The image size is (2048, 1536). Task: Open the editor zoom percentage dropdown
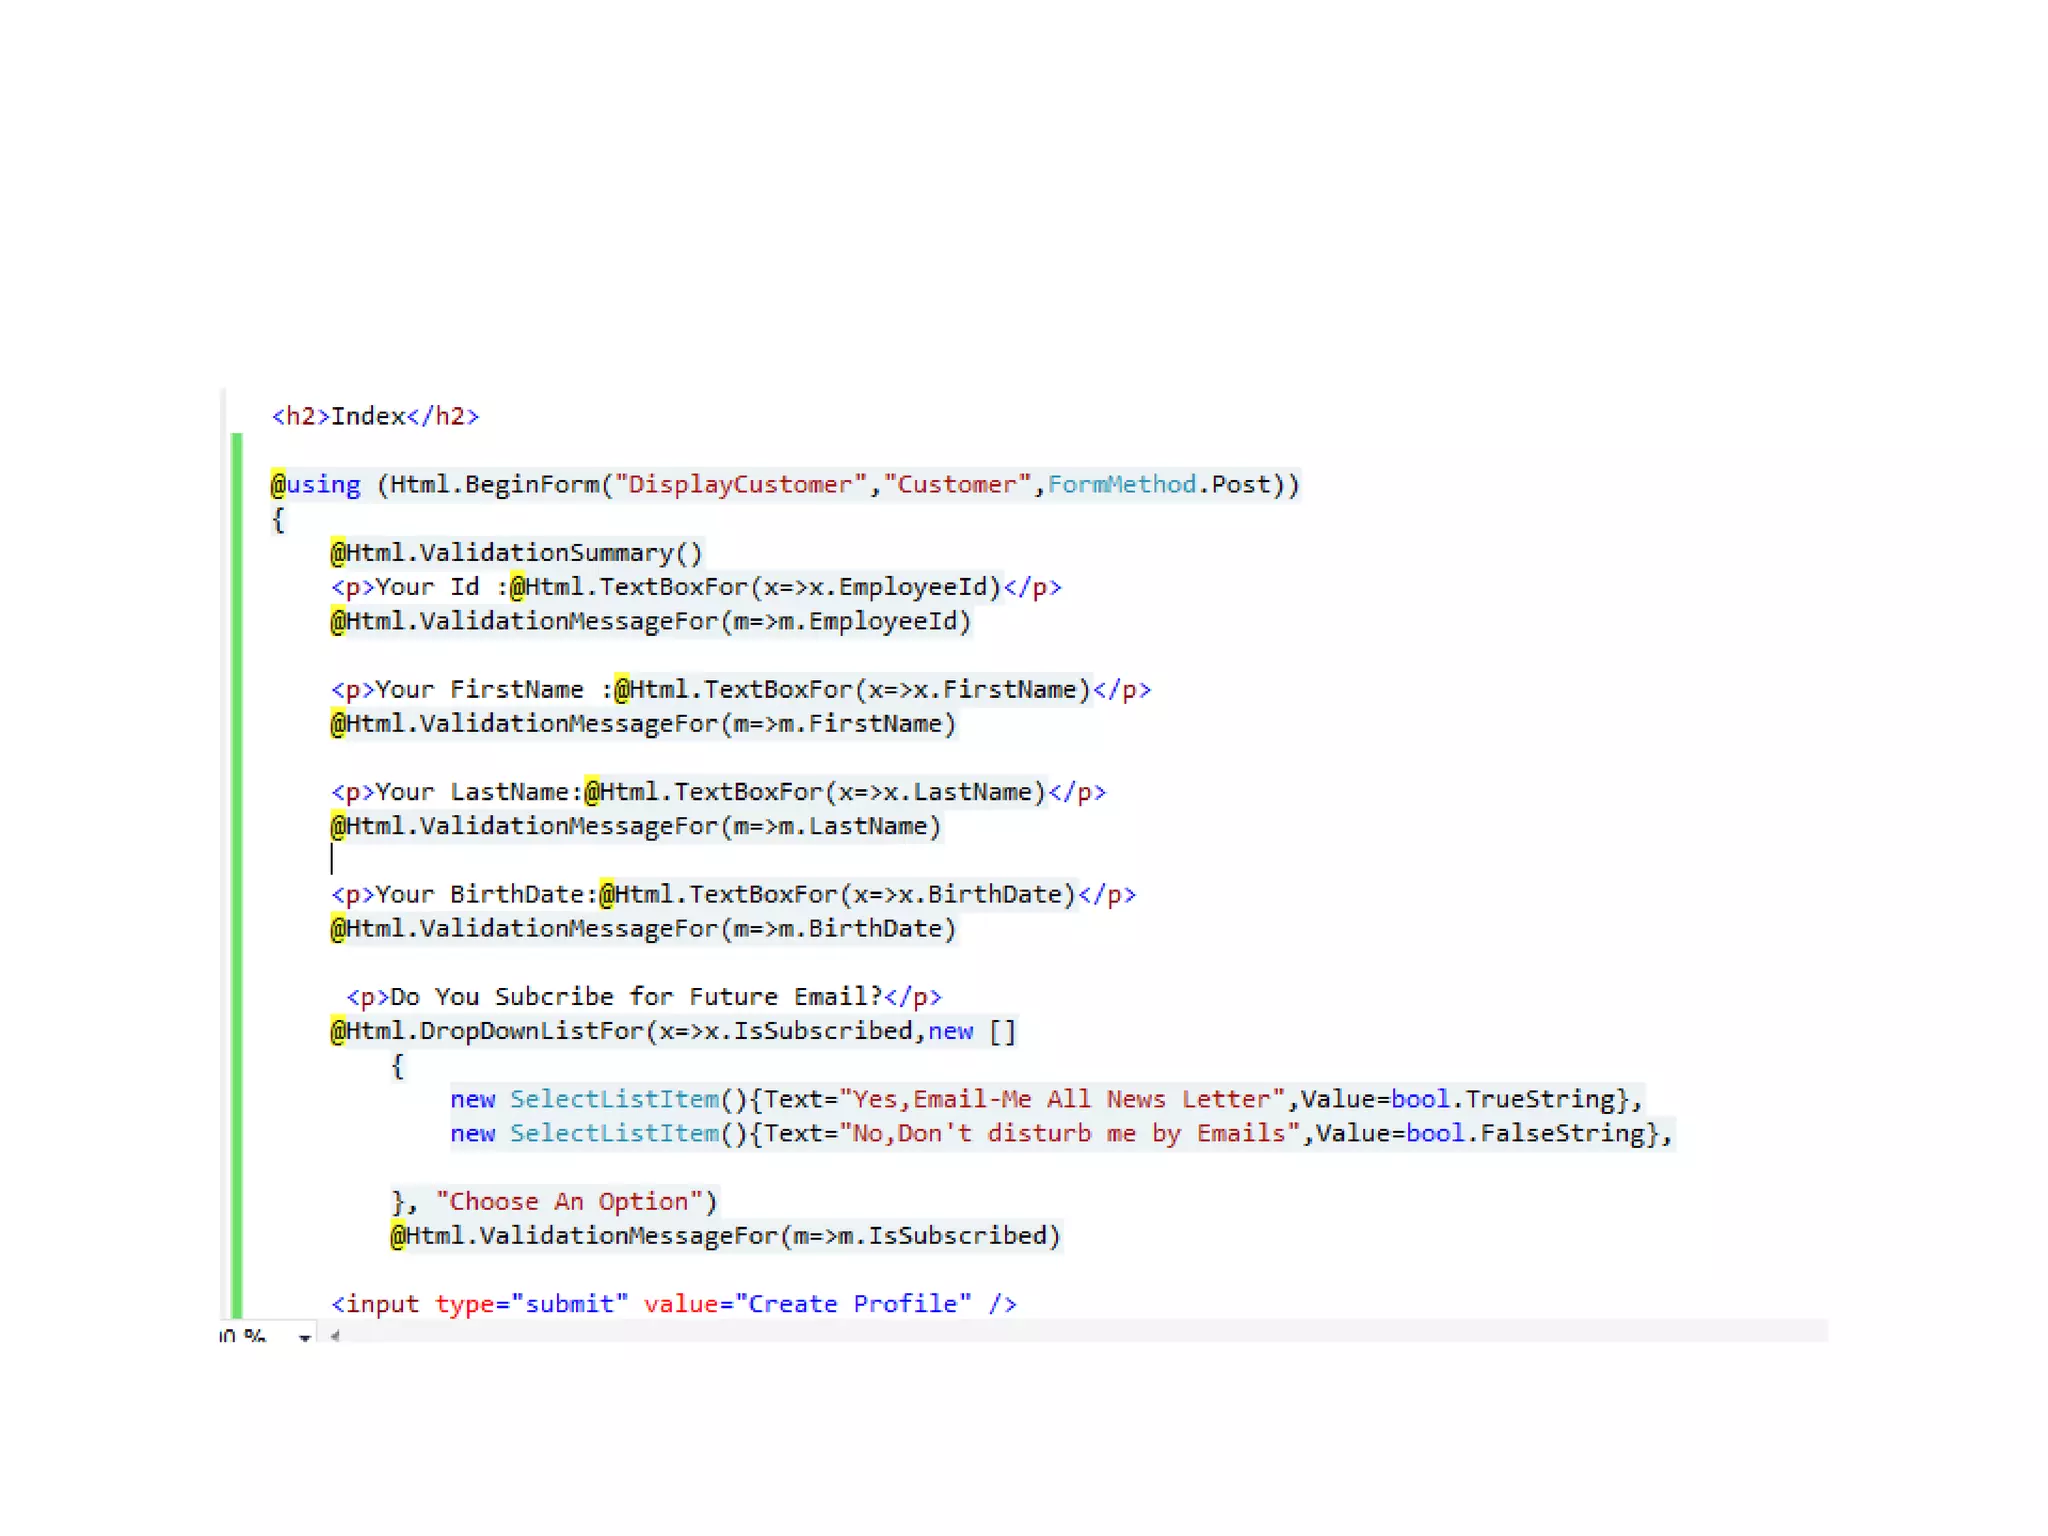click(x=304, y=1337)
